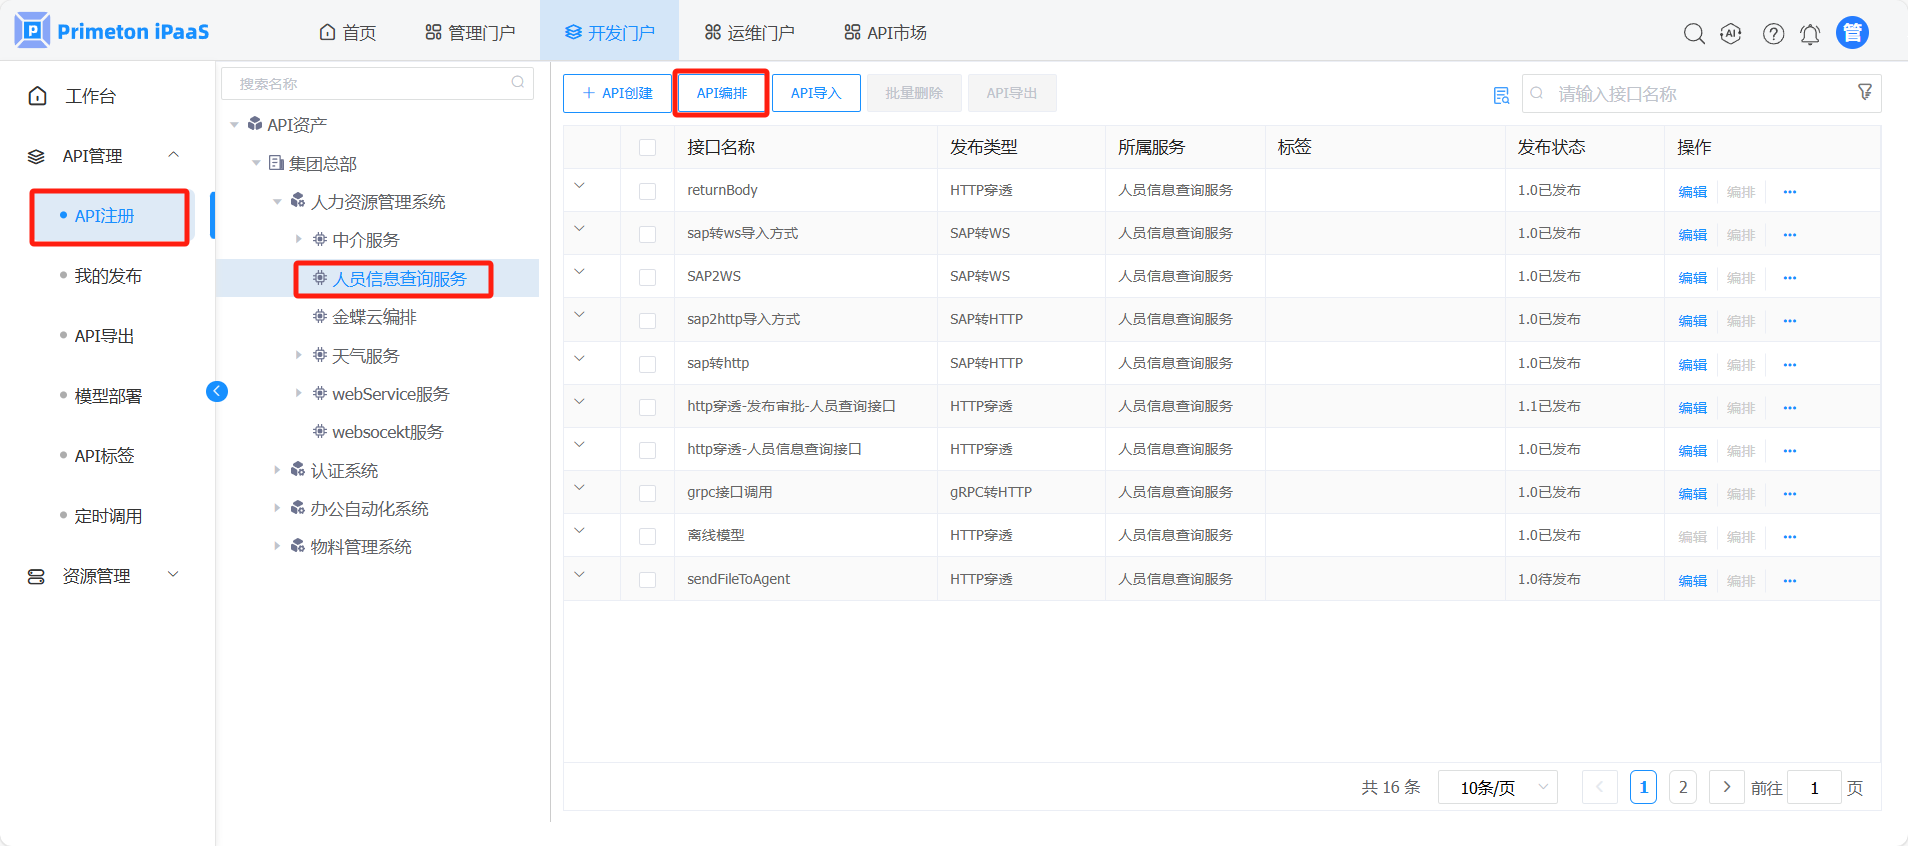Click the search magnifier icon in header

tap(1693, 34)
